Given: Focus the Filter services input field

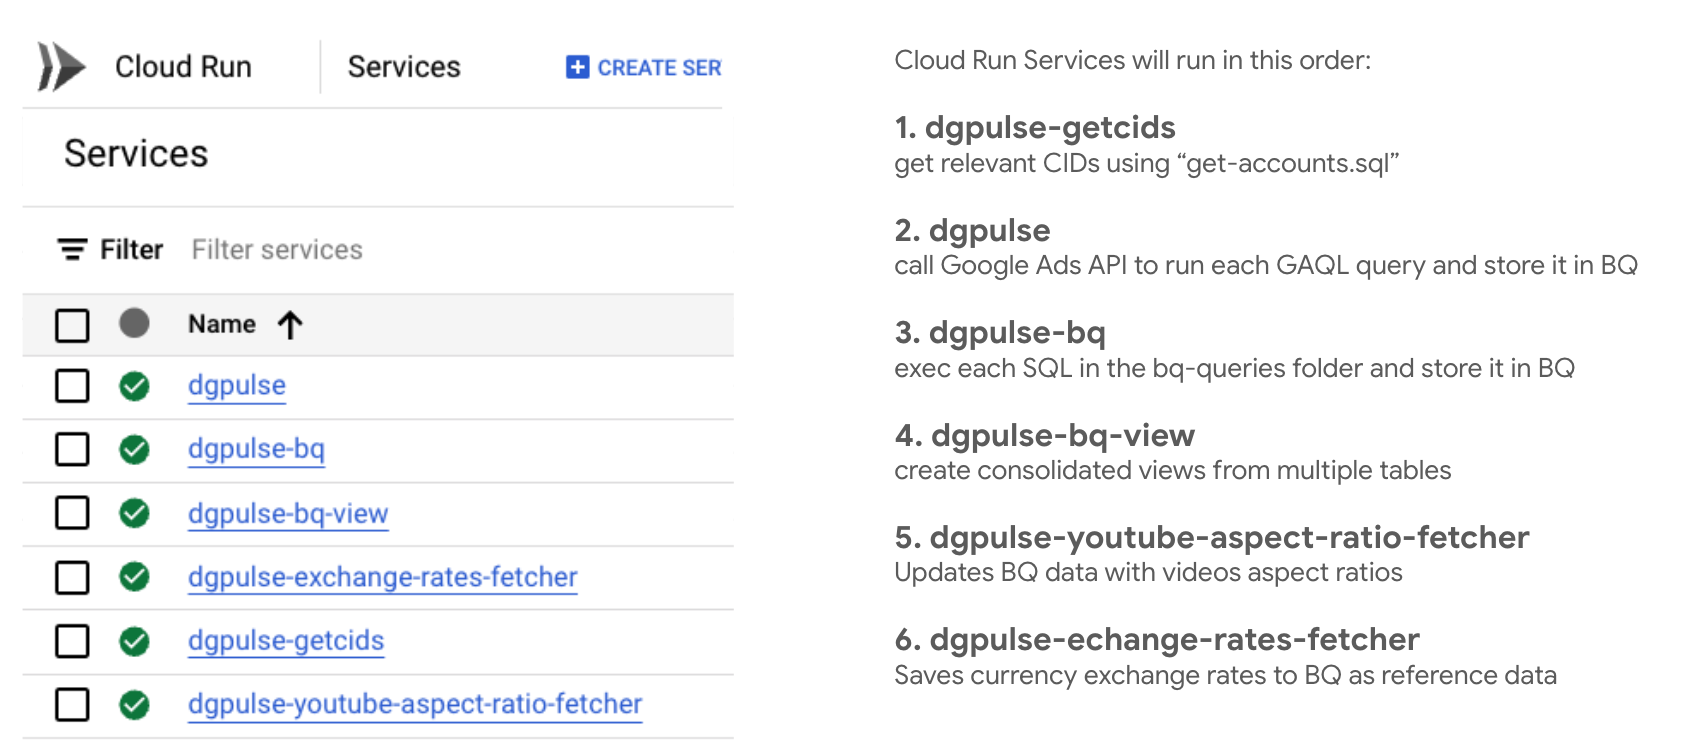Looking at the screenshot, I should click(277, 250).
